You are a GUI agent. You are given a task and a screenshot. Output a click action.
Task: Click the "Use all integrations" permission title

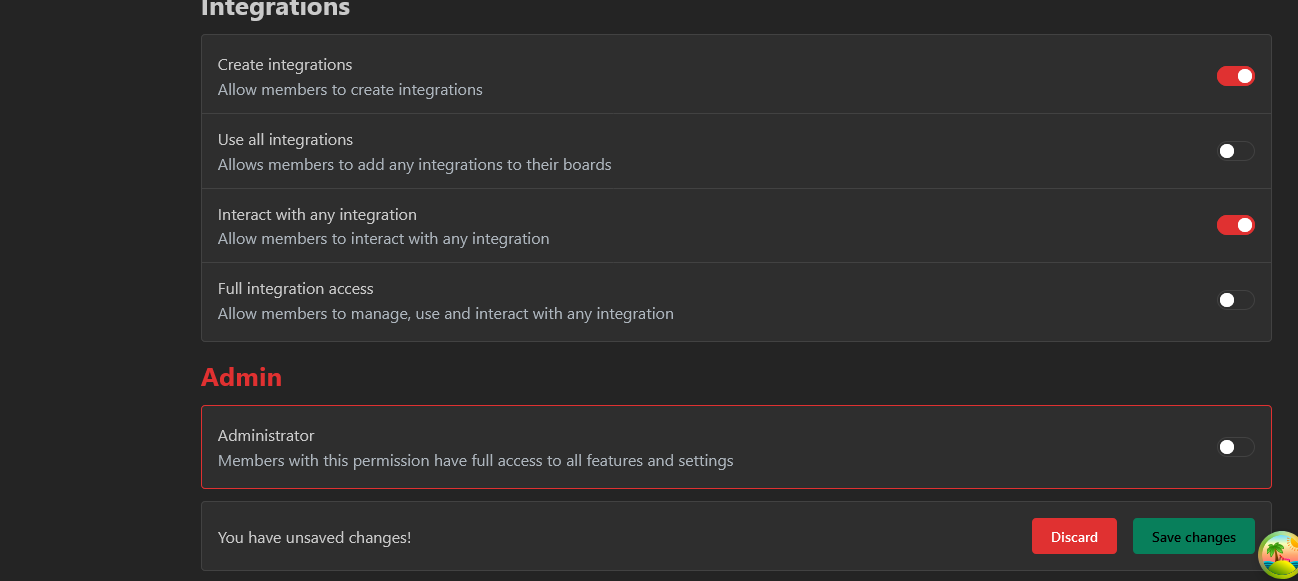click(x=285, y=140)
